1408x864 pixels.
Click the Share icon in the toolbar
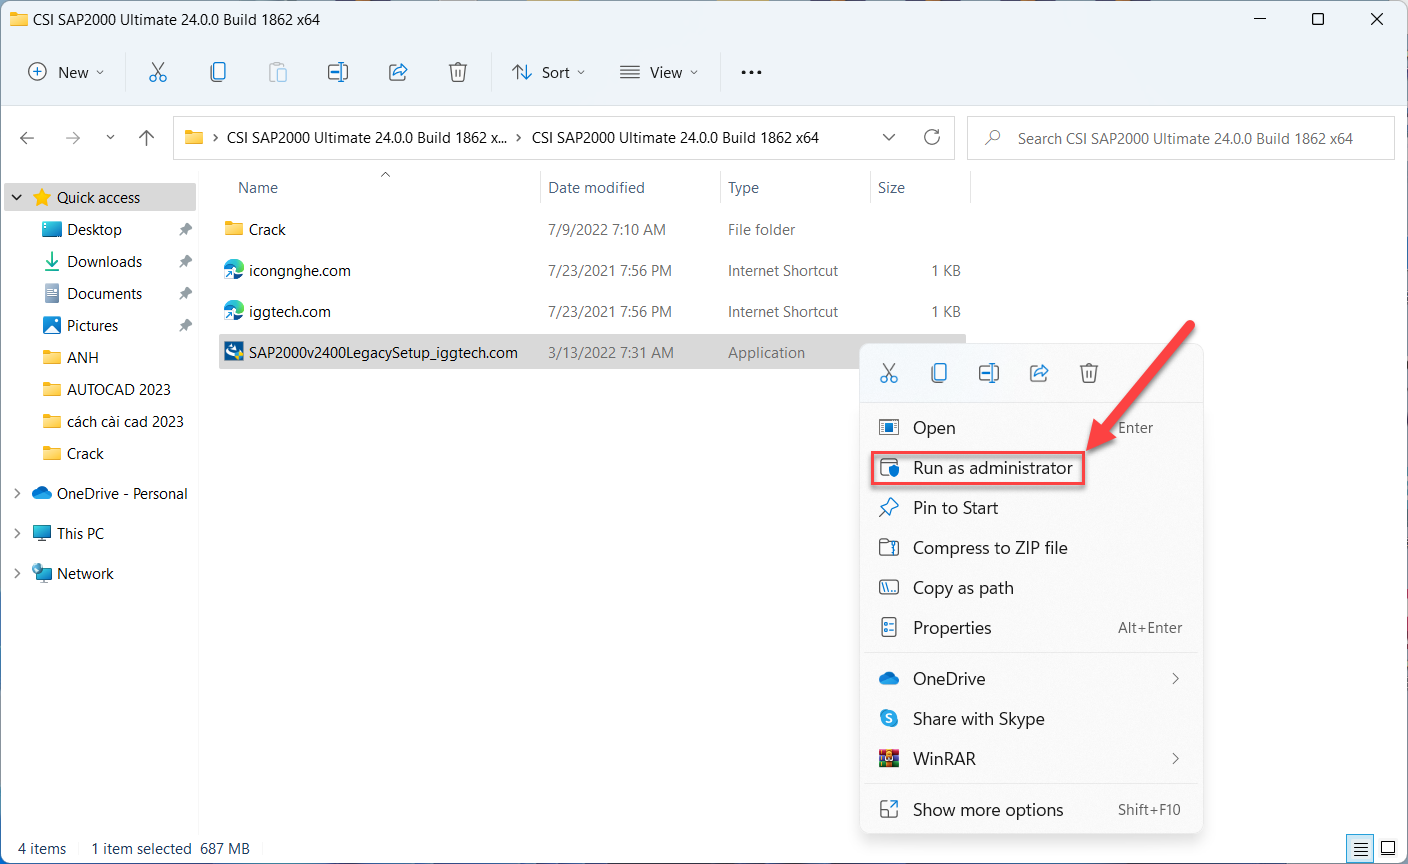click(x=398, y=72)
